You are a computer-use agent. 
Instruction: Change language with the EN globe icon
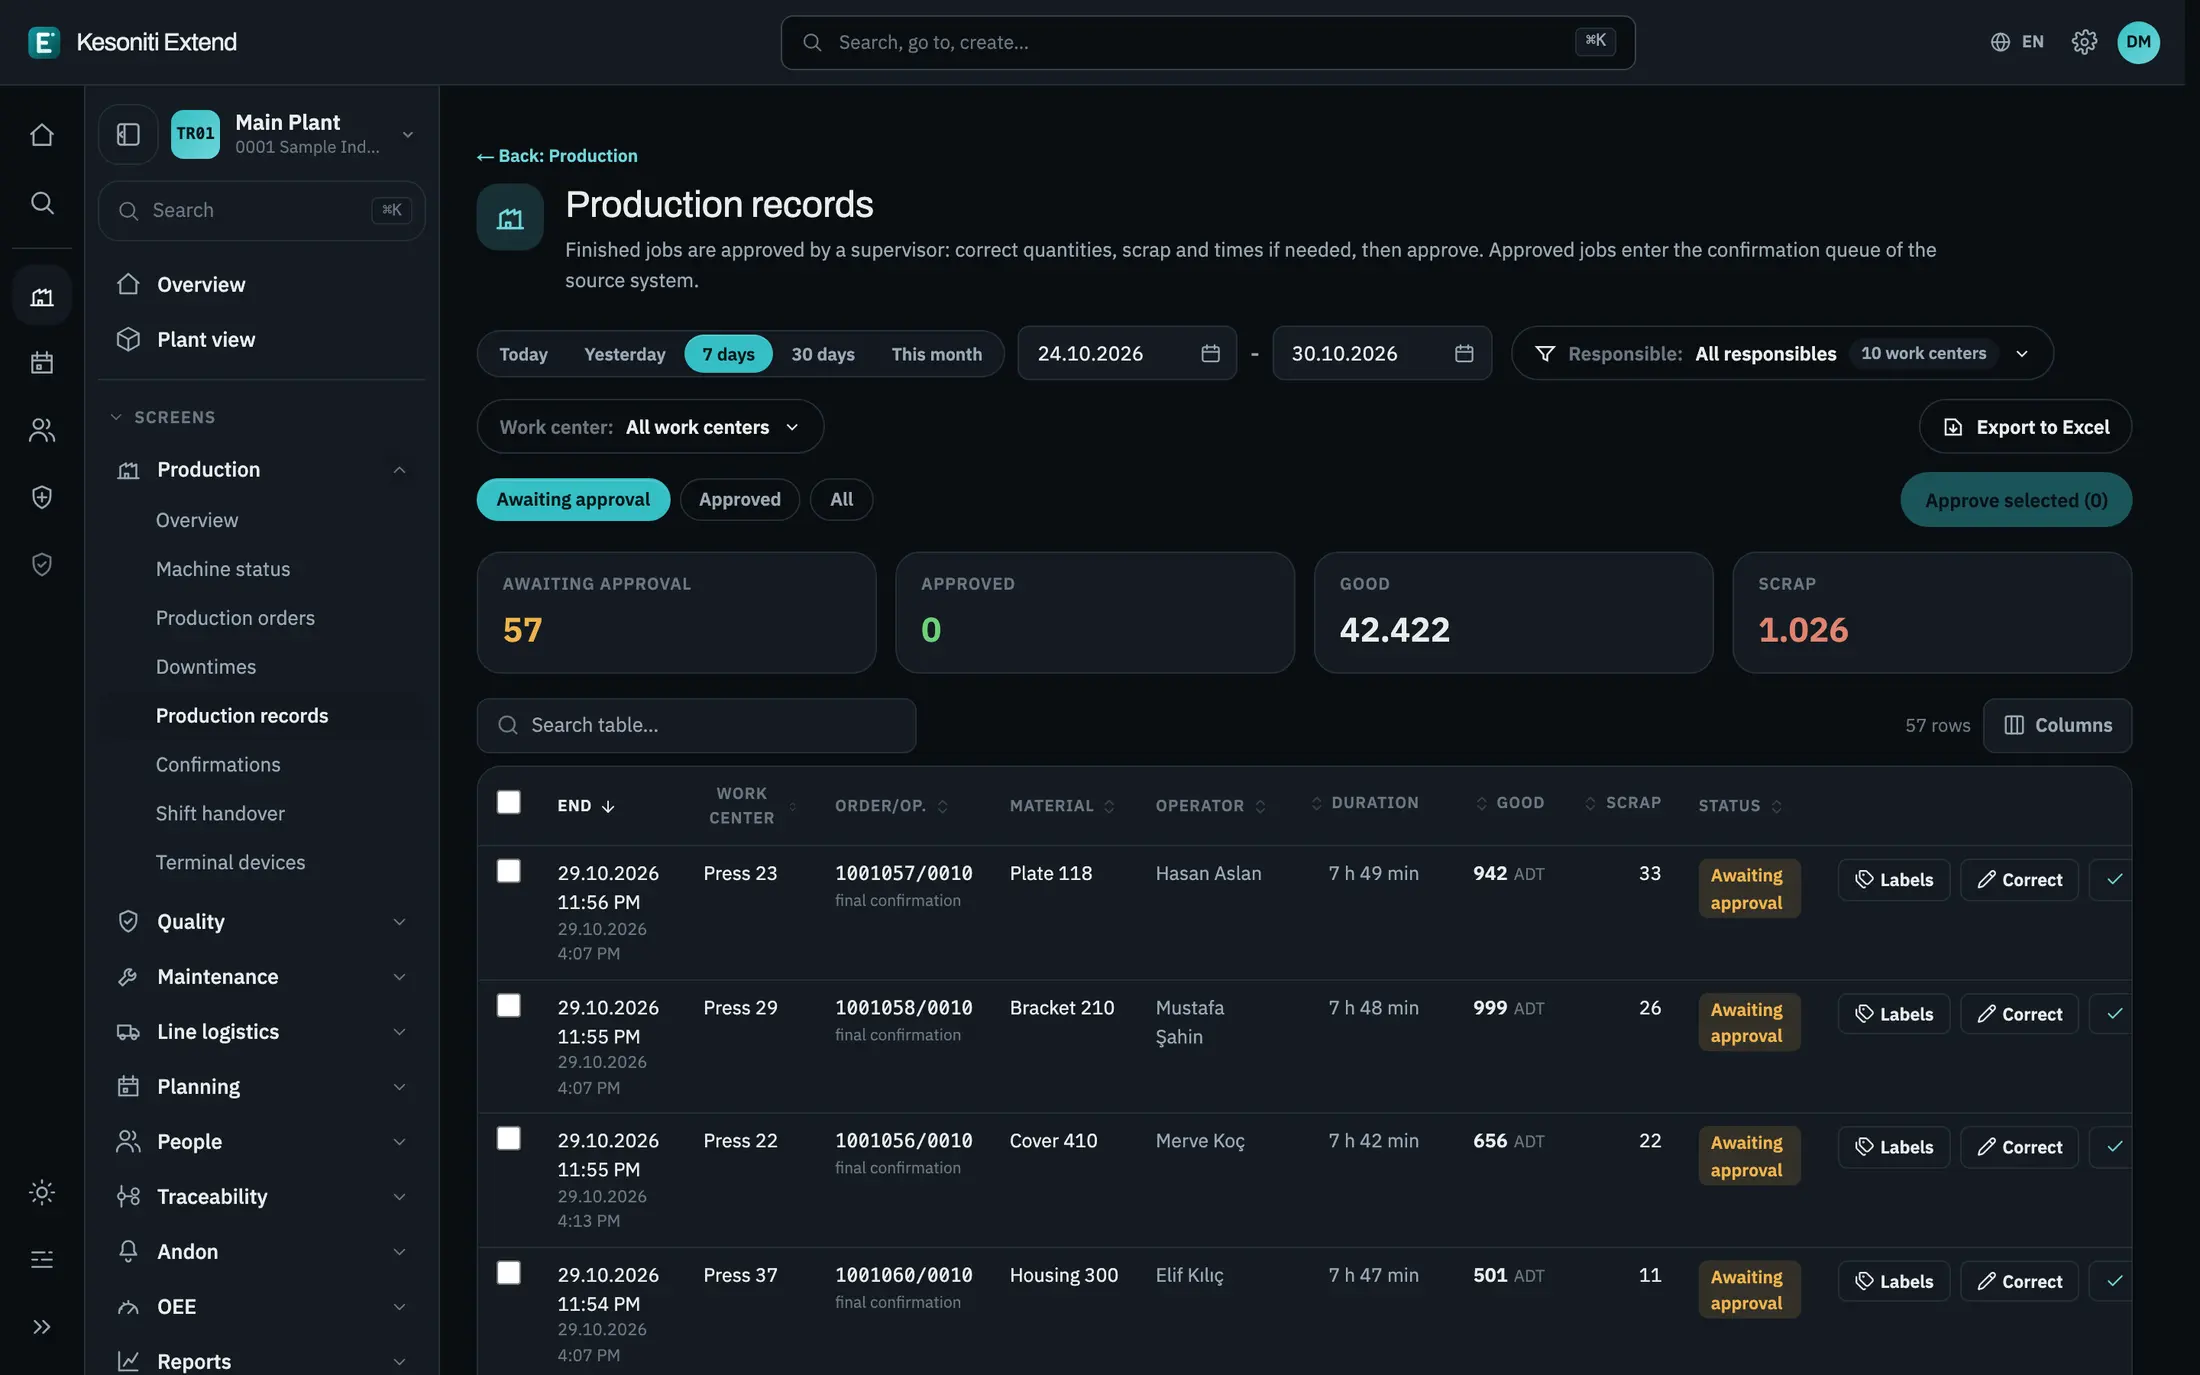point(2016,42)
